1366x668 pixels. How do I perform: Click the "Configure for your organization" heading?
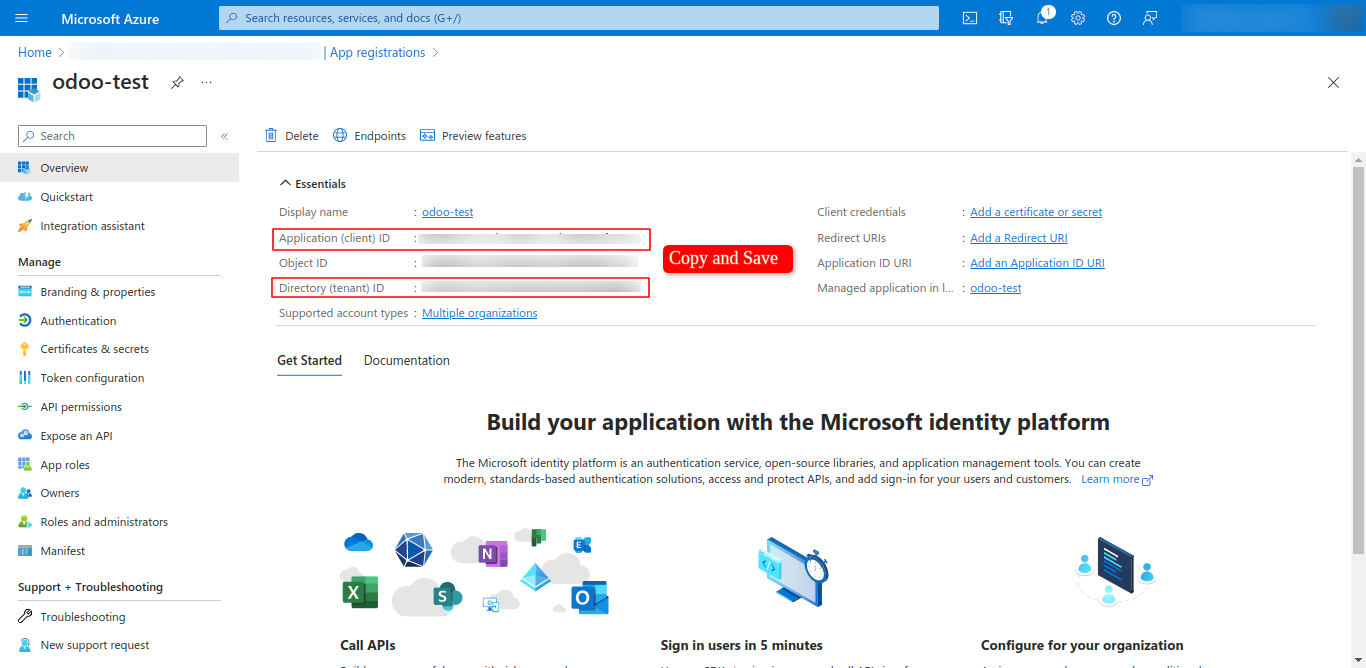[x=1082, y=645]
